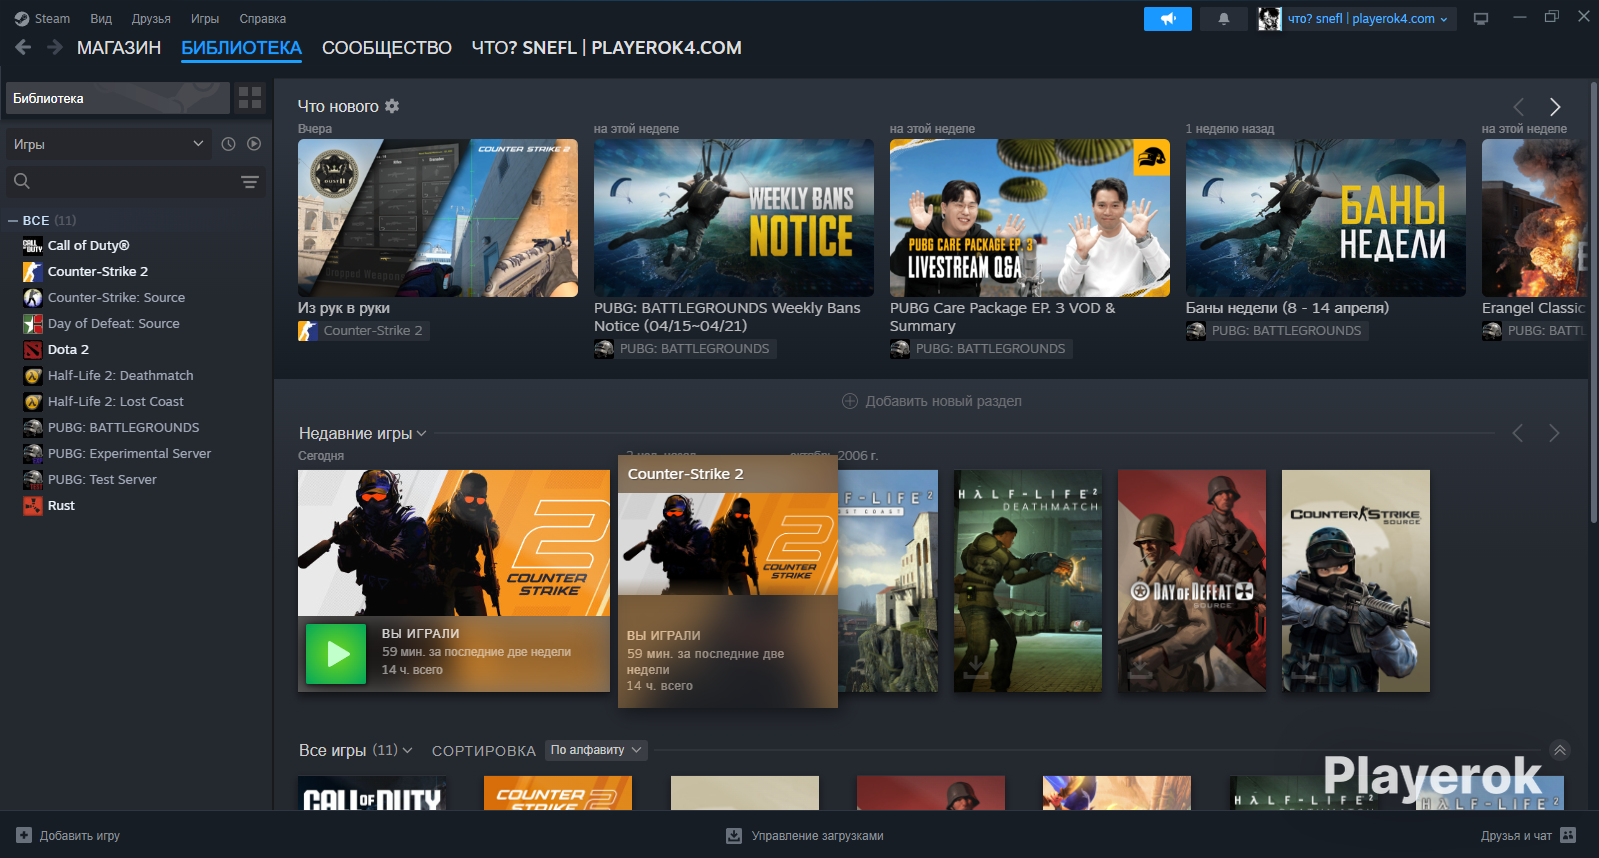Open the ЧТО? SNEFL profile tab
Screen dimensions: 1599x858
pyautogui.click(x=607, y=48)
